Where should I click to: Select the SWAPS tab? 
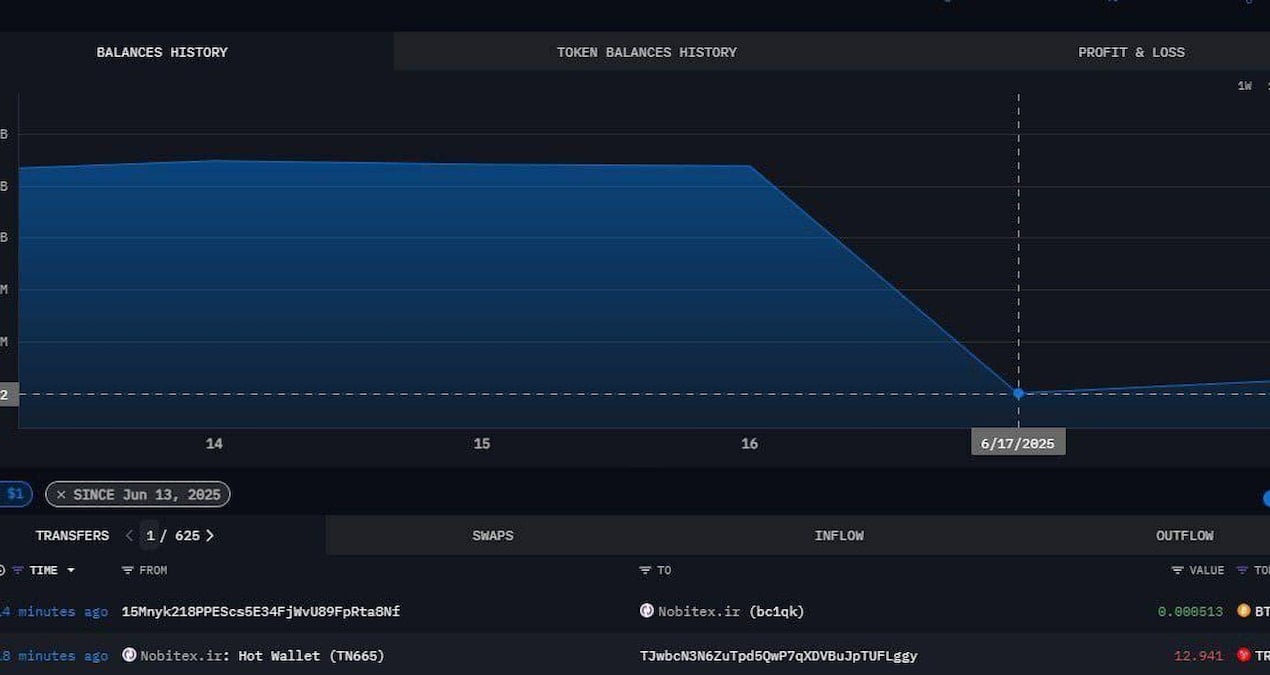coord(493,535)
